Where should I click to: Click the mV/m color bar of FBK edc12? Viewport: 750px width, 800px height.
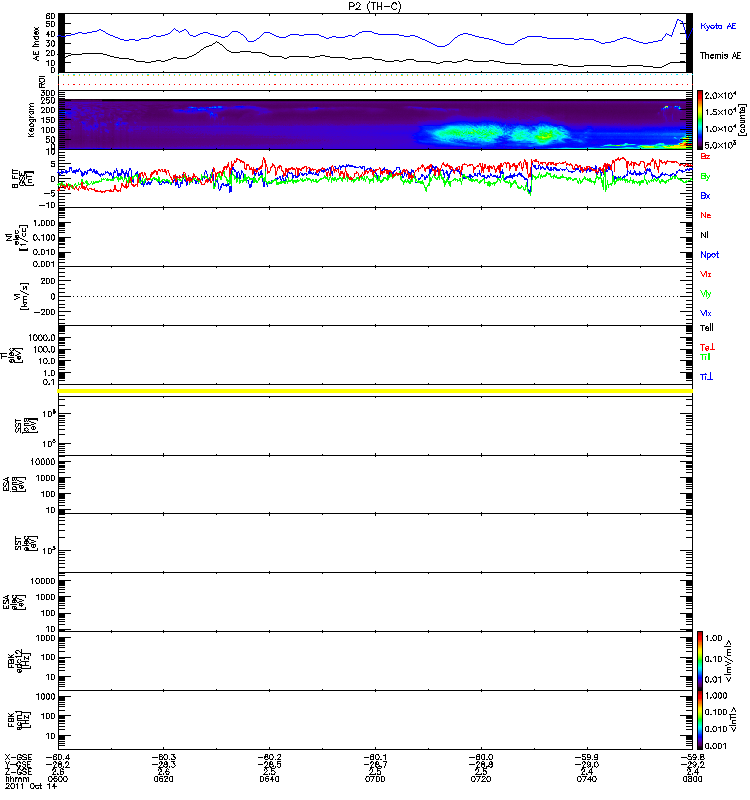click(699, 661)
